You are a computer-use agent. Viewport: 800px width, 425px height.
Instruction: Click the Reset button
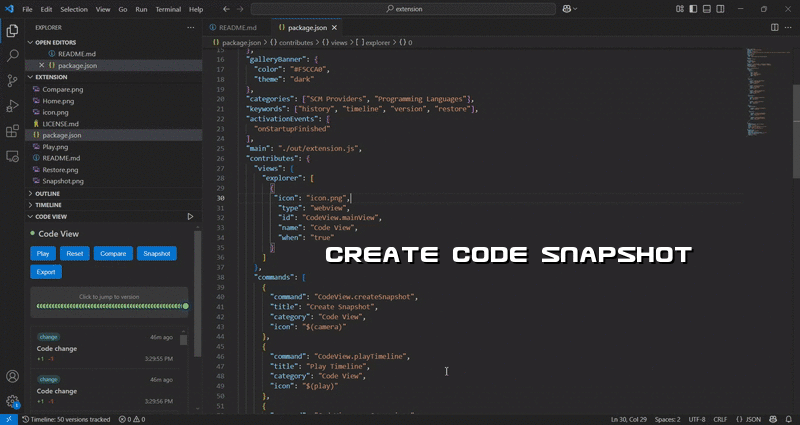(74, 254)
